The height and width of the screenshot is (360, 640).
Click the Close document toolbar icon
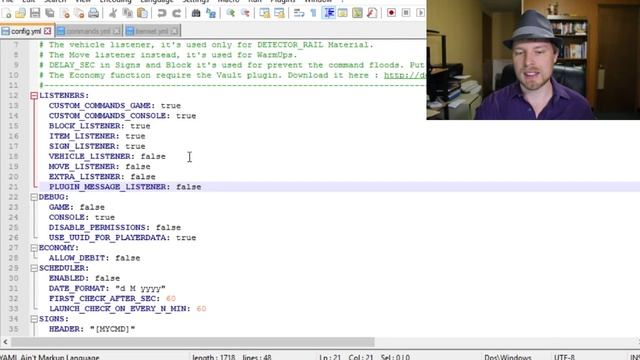(65, 13)
